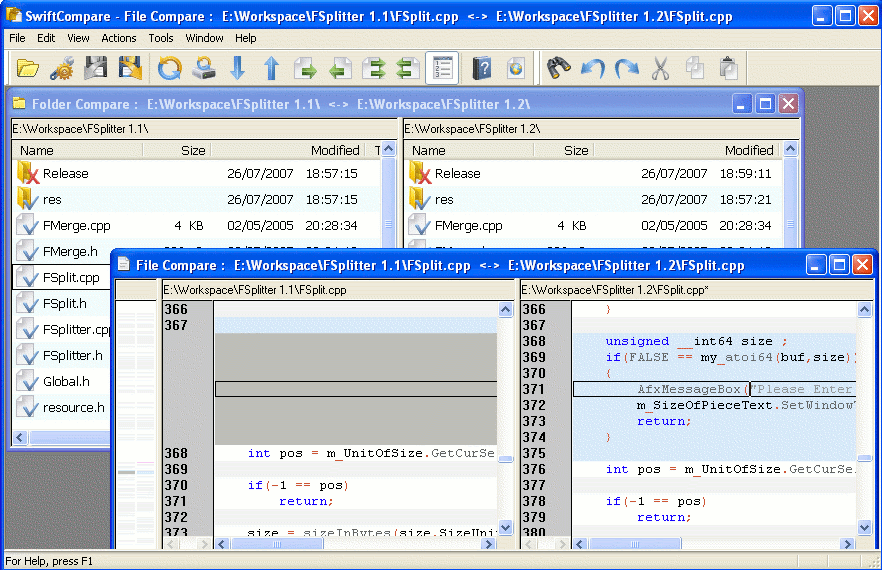Screen dimensions: 882x570
Task: Sort by the Size column in the left folder pane
Action: [x=177, y=150]
